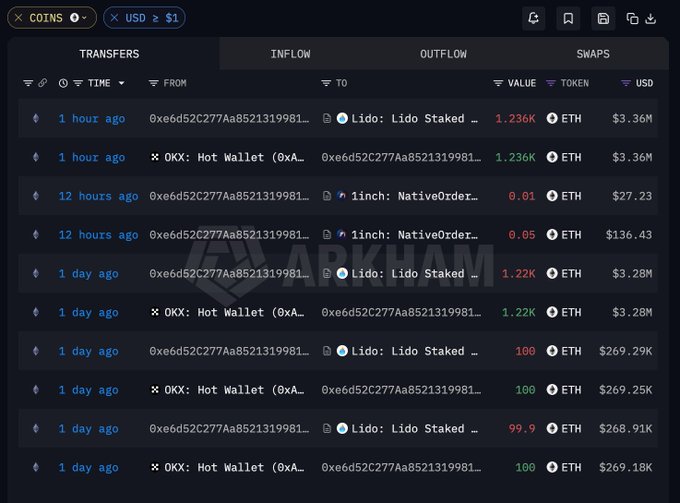Toggle TIME sort order arrow
680x503 pixels.
[121, 83]
